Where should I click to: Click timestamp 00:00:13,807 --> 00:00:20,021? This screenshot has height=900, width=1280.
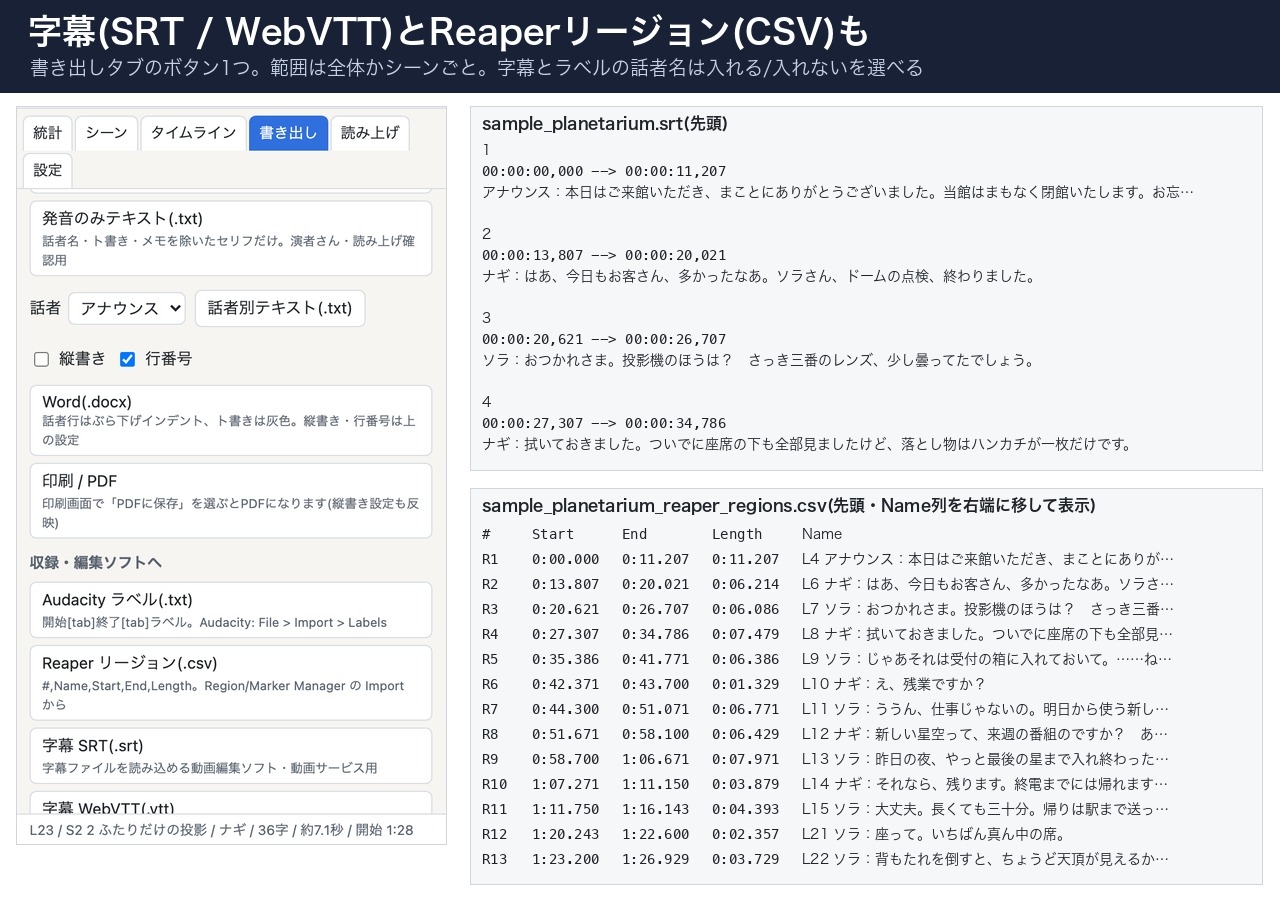click(604, 255)
